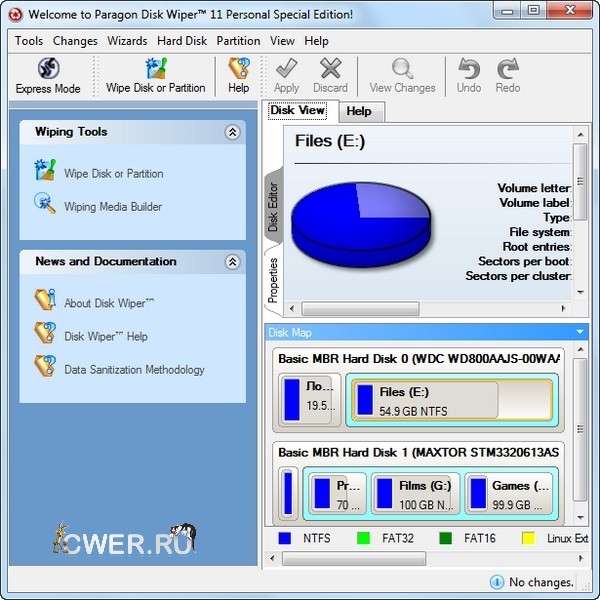Open the Disk Wiper Help link
Image resolution: width=600 pixels, height=600 pixels.
coord(106,336)
